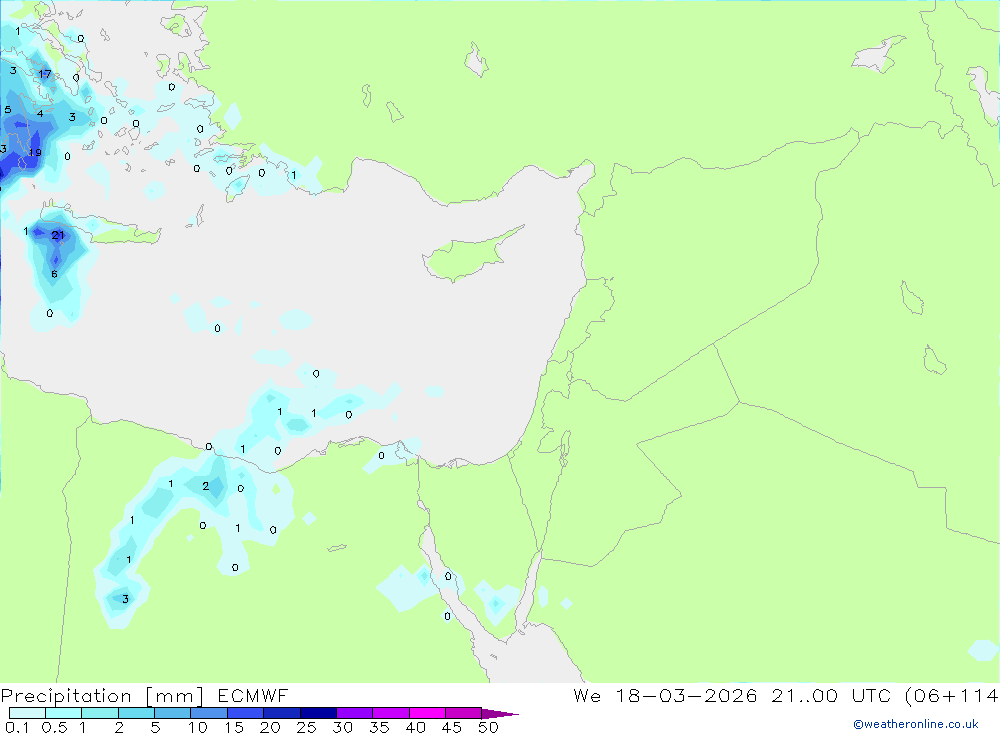Click the legend label '0.1'

pos(17,727)
